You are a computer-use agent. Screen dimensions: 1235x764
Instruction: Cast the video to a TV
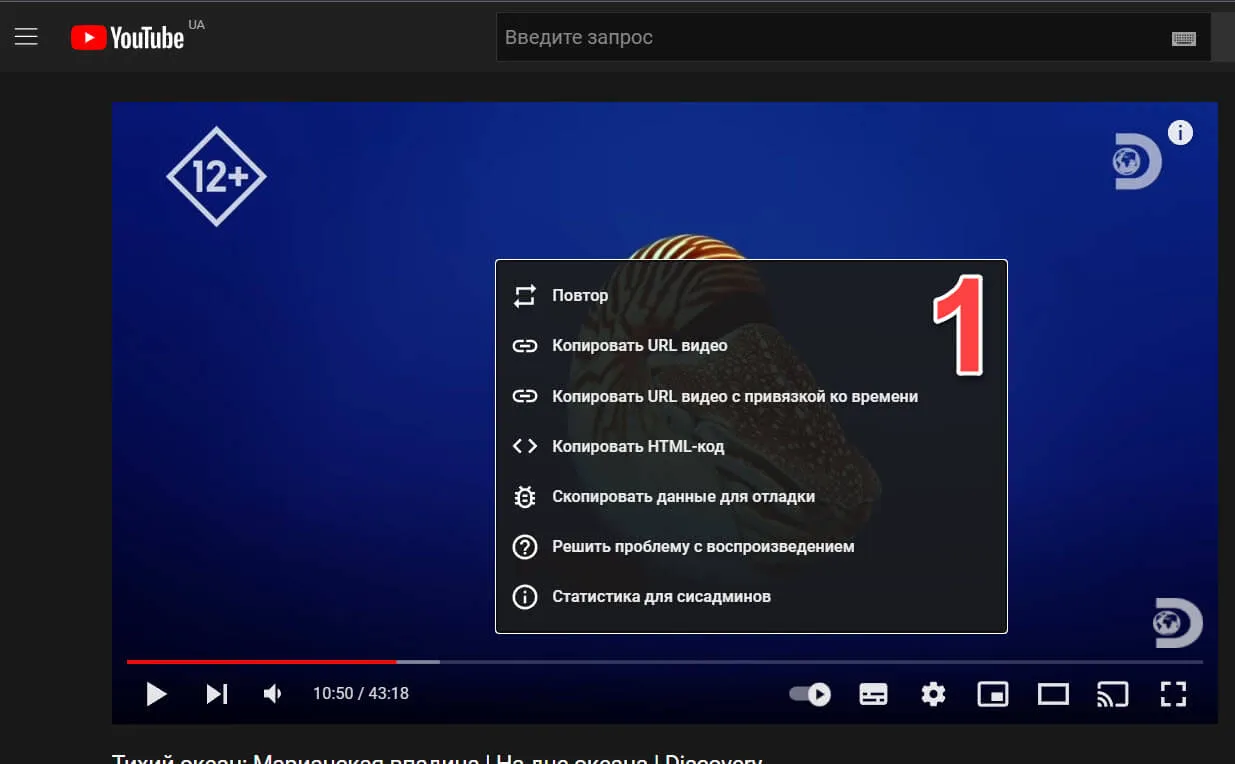point(1113,694)
